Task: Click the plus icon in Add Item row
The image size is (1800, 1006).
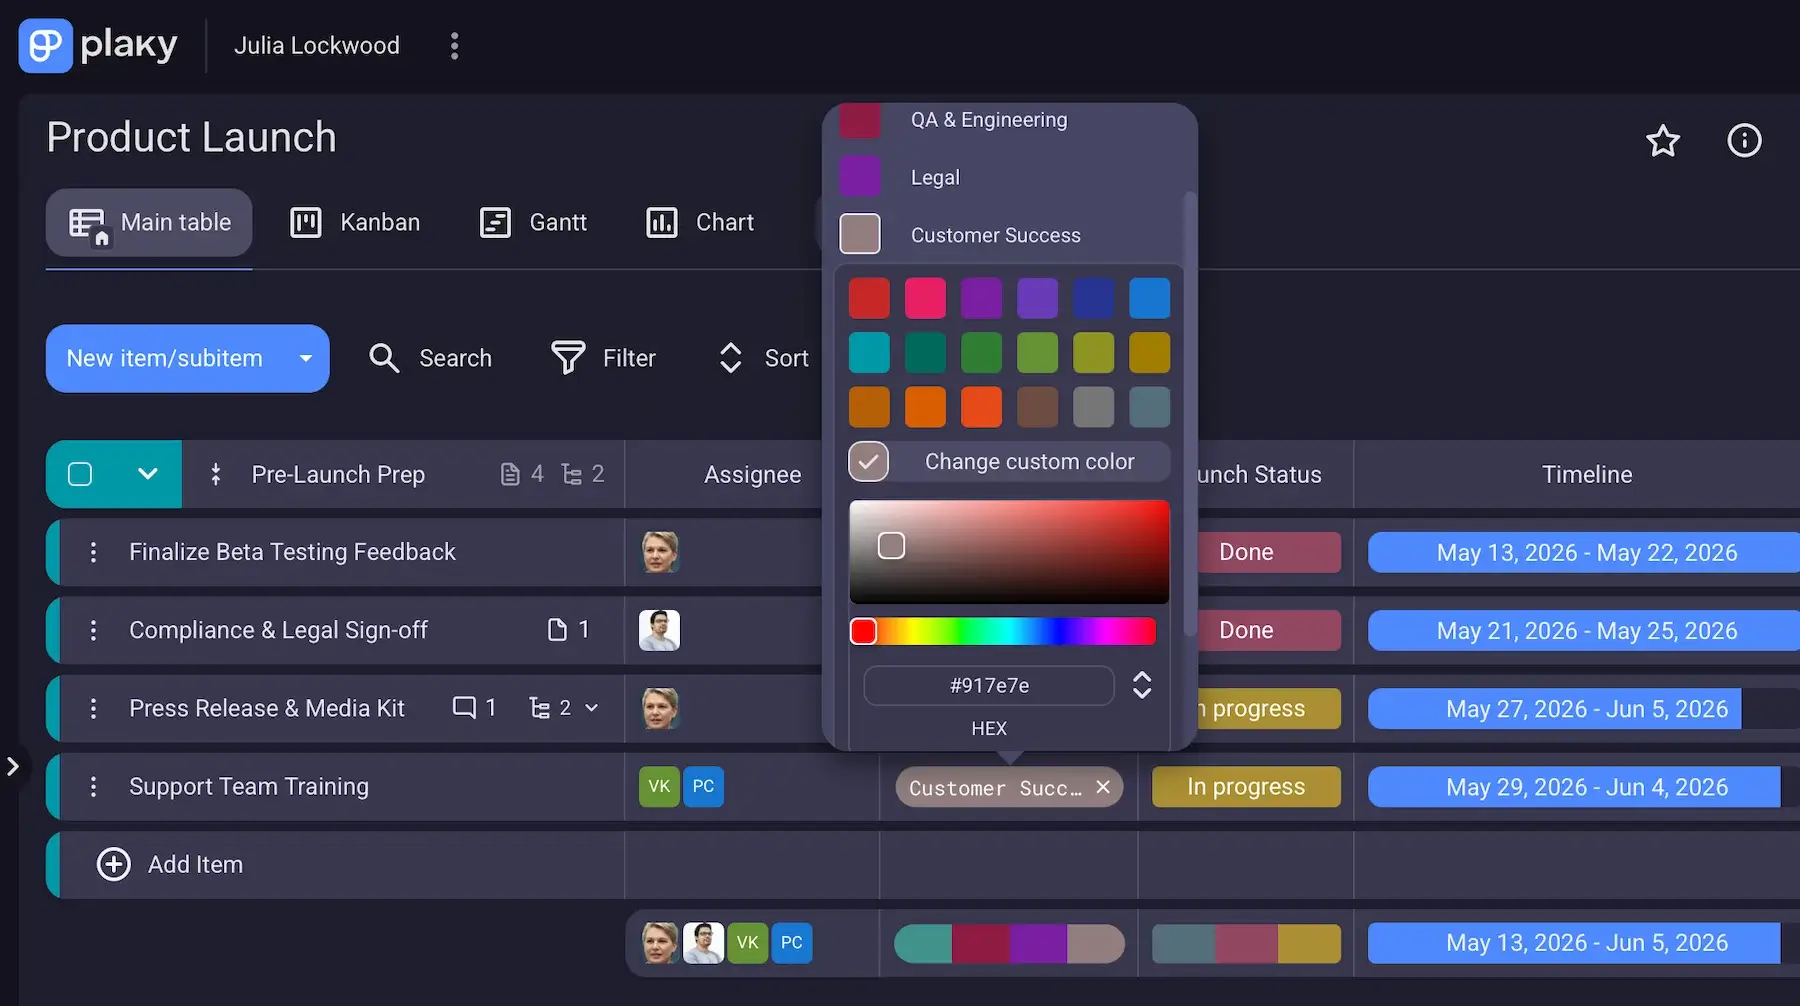Action: point(113,864)
